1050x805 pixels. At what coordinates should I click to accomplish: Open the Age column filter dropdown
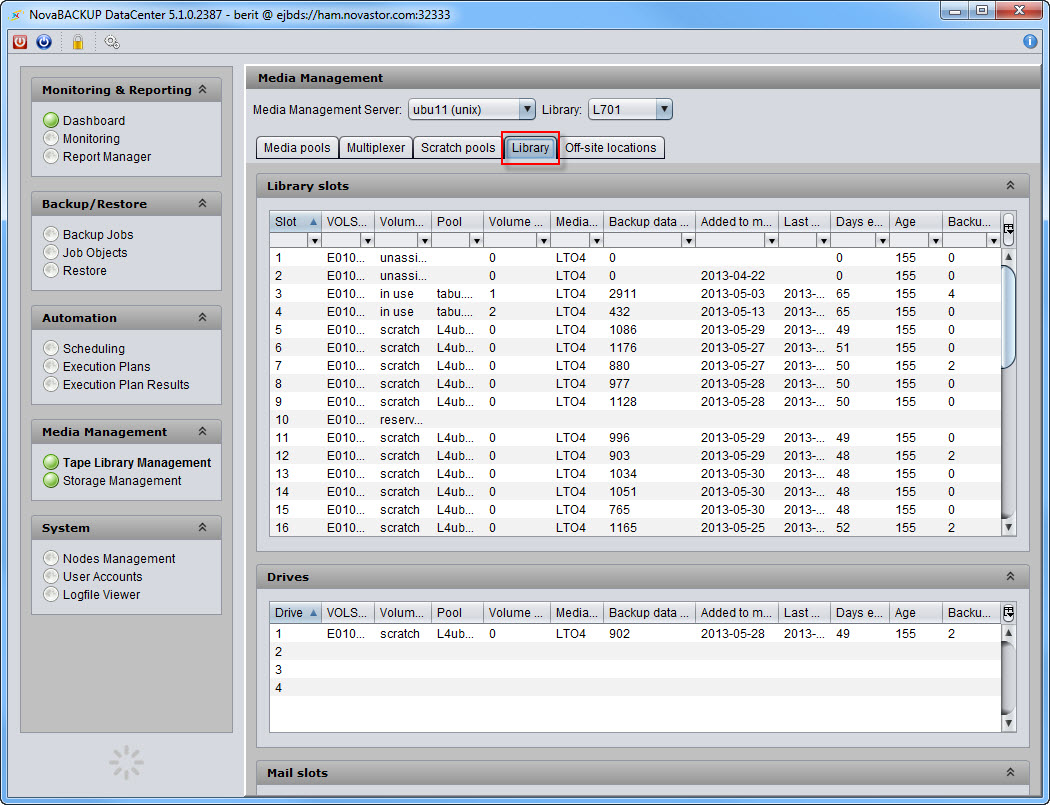click(x=935, y=240)
